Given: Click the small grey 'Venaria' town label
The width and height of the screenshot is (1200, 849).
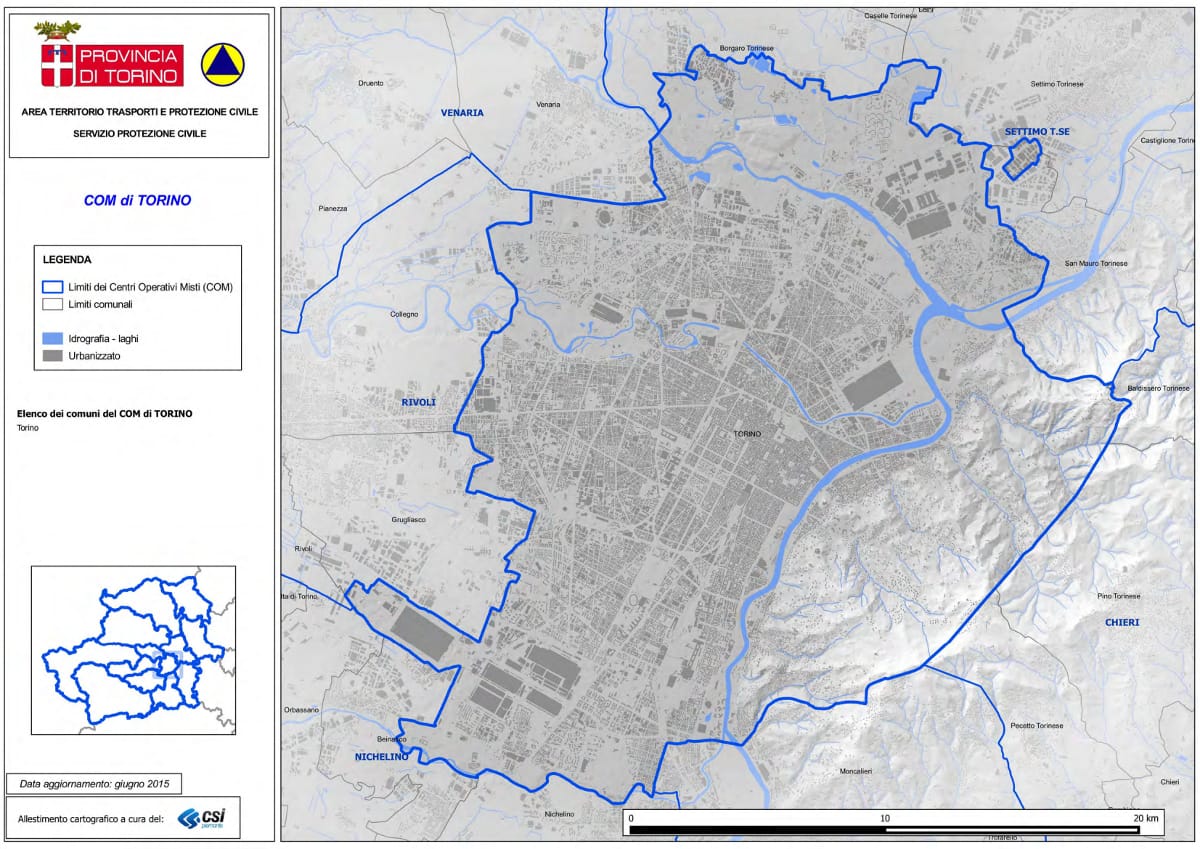Looking at the screenshot, I should pyautogui.click(x=548, y=104).
